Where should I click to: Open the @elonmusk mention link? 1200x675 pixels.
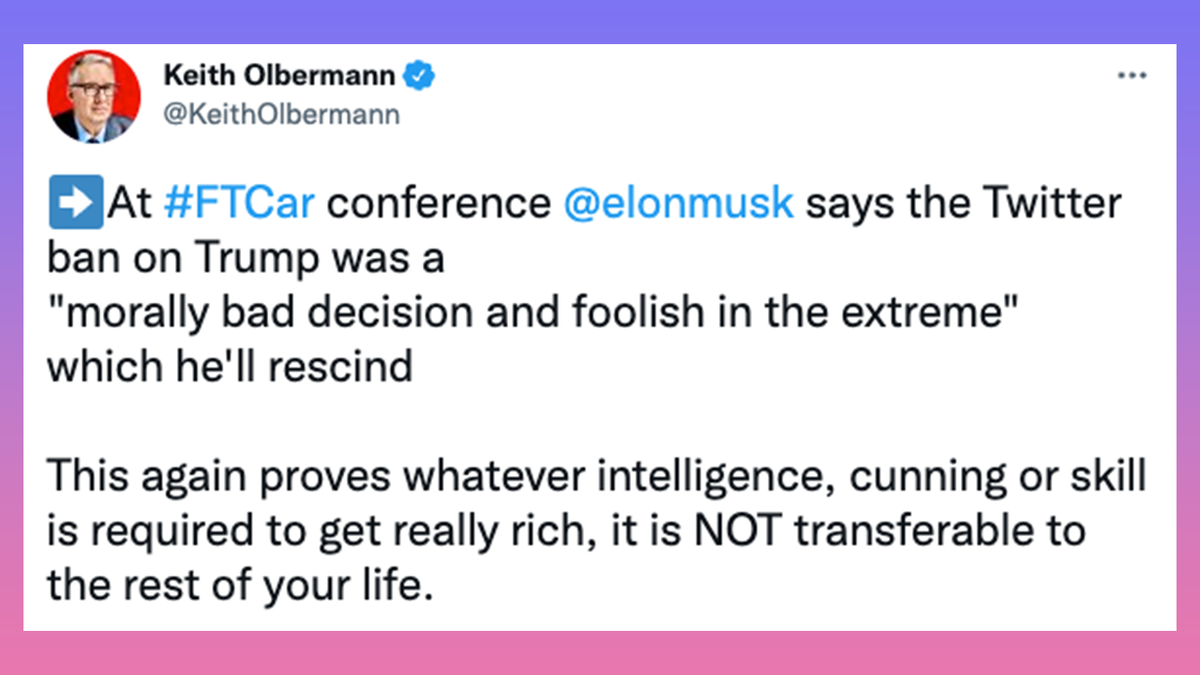click(679, 203)
